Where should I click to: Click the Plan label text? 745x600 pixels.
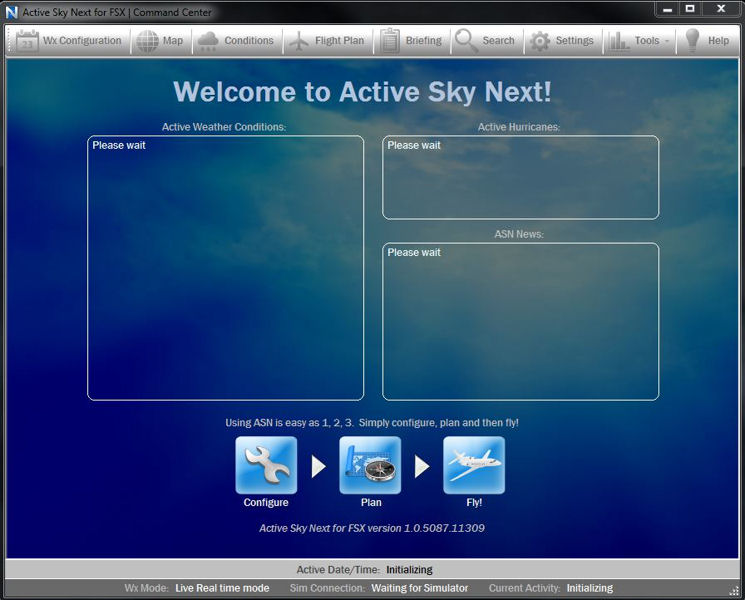click(x=371, y=503)
